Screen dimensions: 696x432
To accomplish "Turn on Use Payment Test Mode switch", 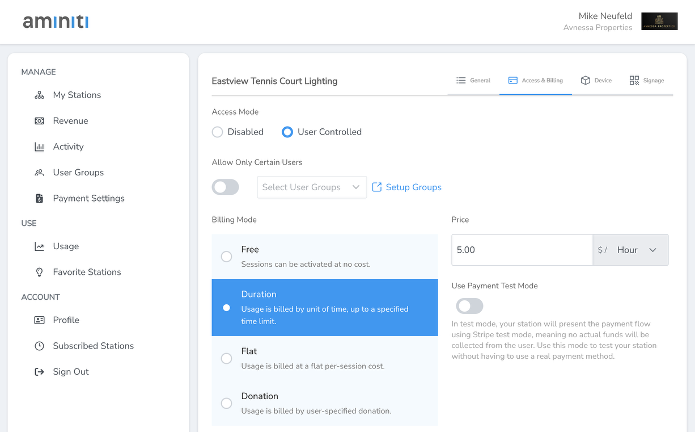I will [470, 306].
